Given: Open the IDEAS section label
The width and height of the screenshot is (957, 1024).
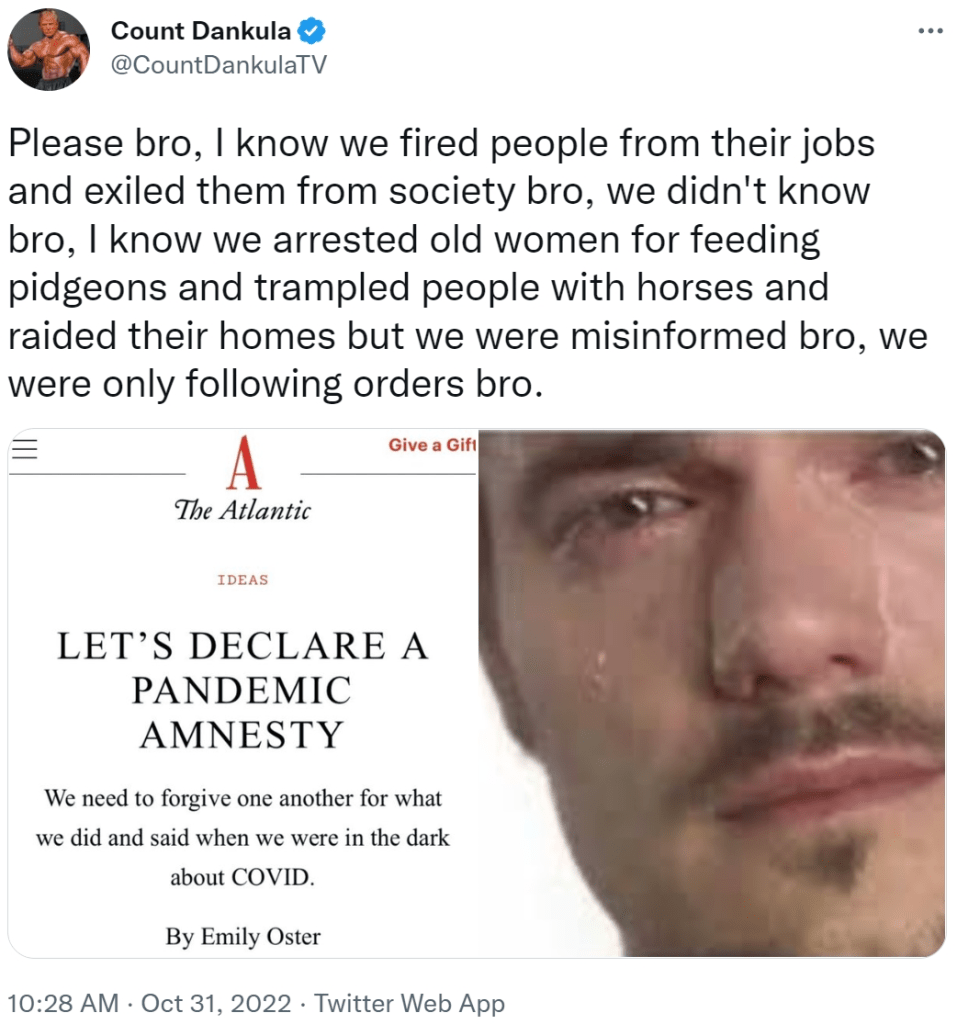Looking at the screenshot, I should click(243, 580).
